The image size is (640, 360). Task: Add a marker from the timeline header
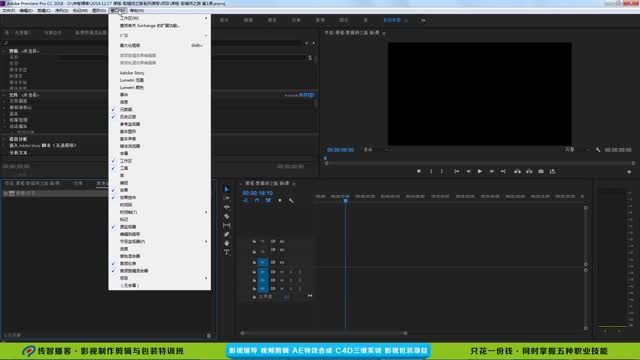(280, 200)
